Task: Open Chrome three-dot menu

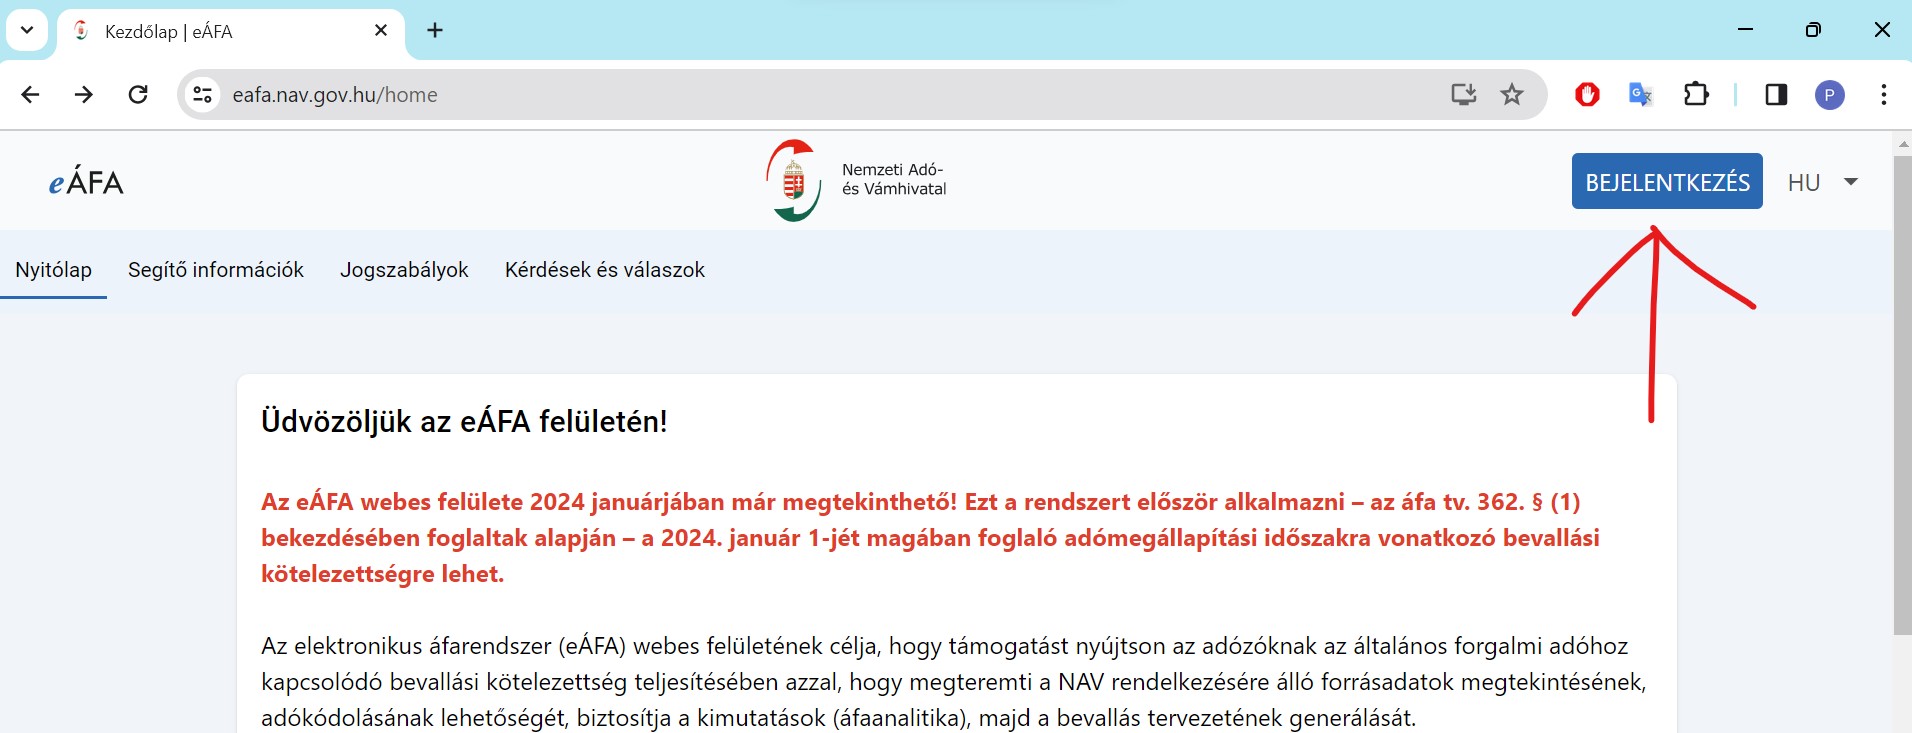Action: tap(1884, 95)
